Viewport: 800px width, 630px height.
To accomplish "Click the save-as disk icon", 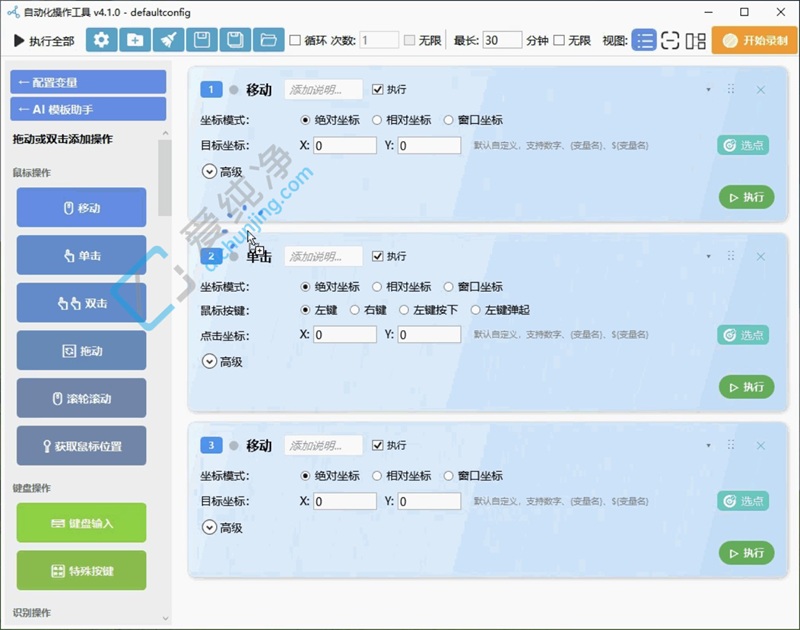I will click(x=235, y=40).
